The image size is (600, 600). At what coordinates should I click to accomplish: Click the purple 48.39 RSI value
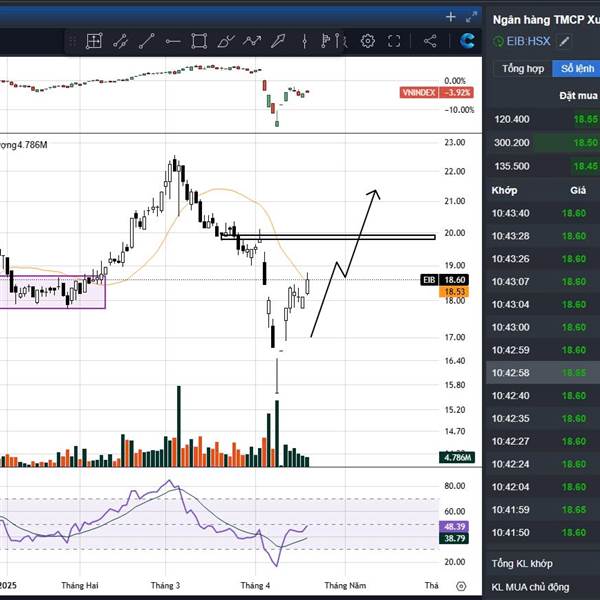click(x=454, y=527)
